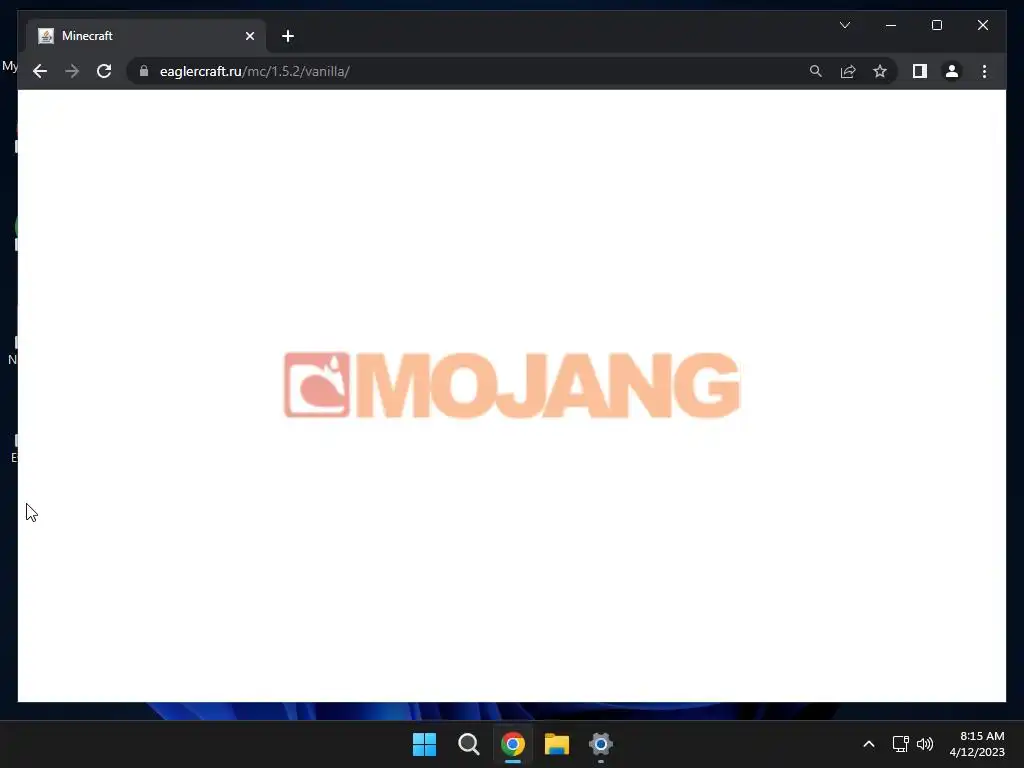Open File Explorer from taskbar
1024x768 pixels.
point(557,744)
